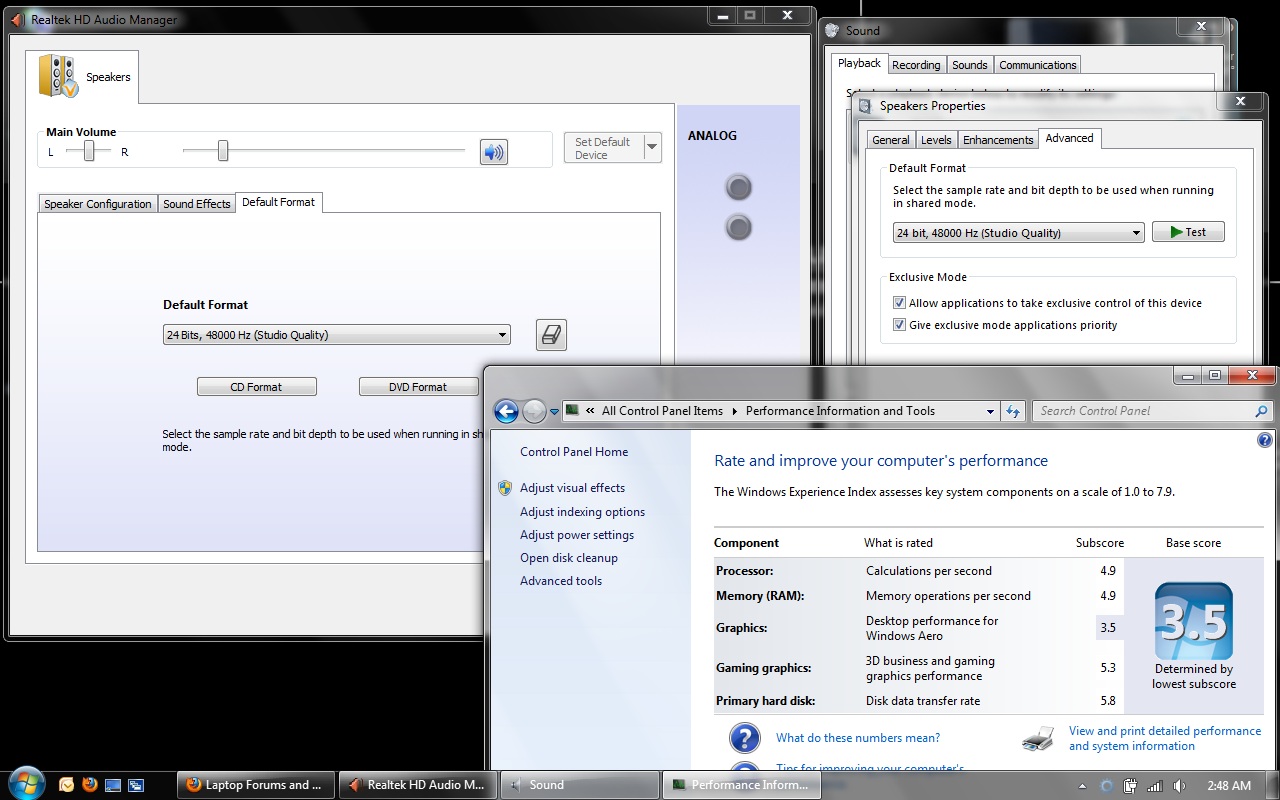Click the DVD Format button

418,387
